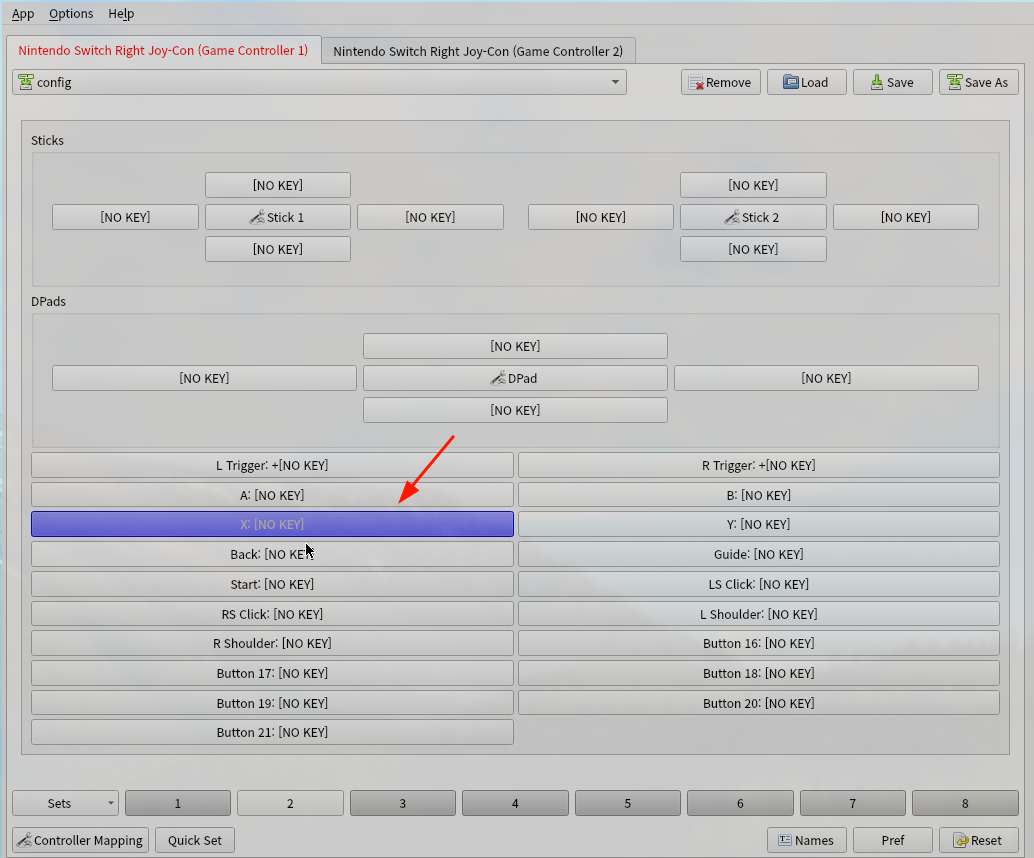
Task: Select set 3
Action: pos(403,803)
